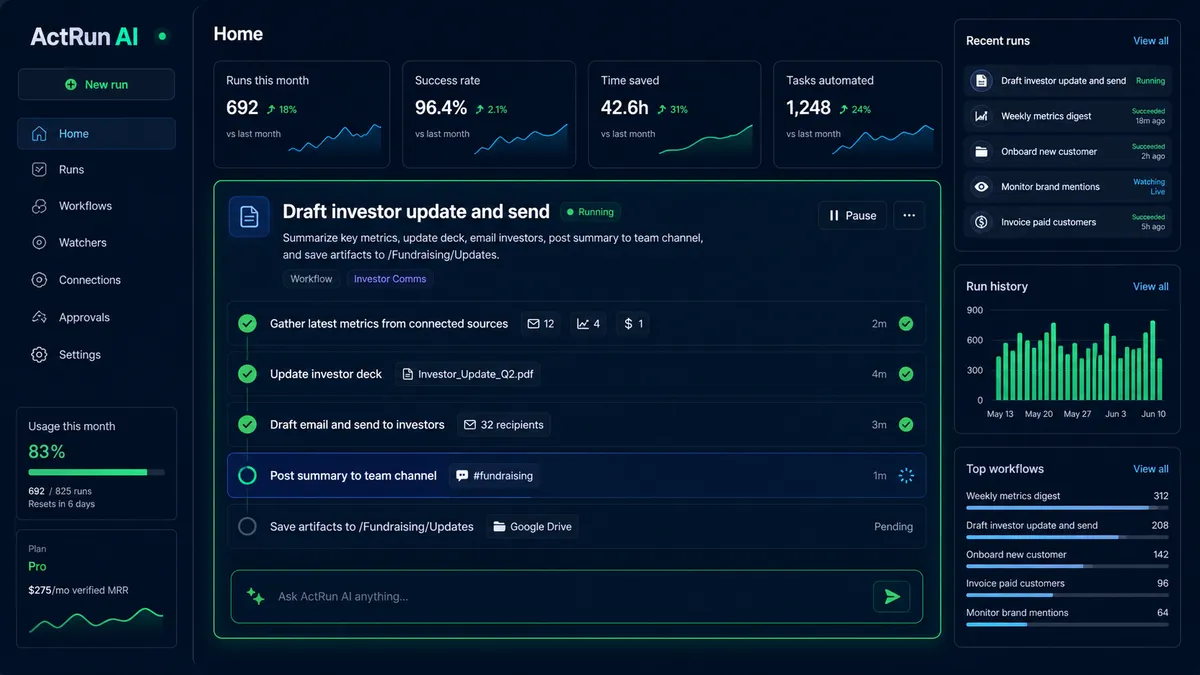The width and height of the screenshot is (1200, 675).
Task: Open the Invoice paid customers recent run
Action: (1068, 222)
